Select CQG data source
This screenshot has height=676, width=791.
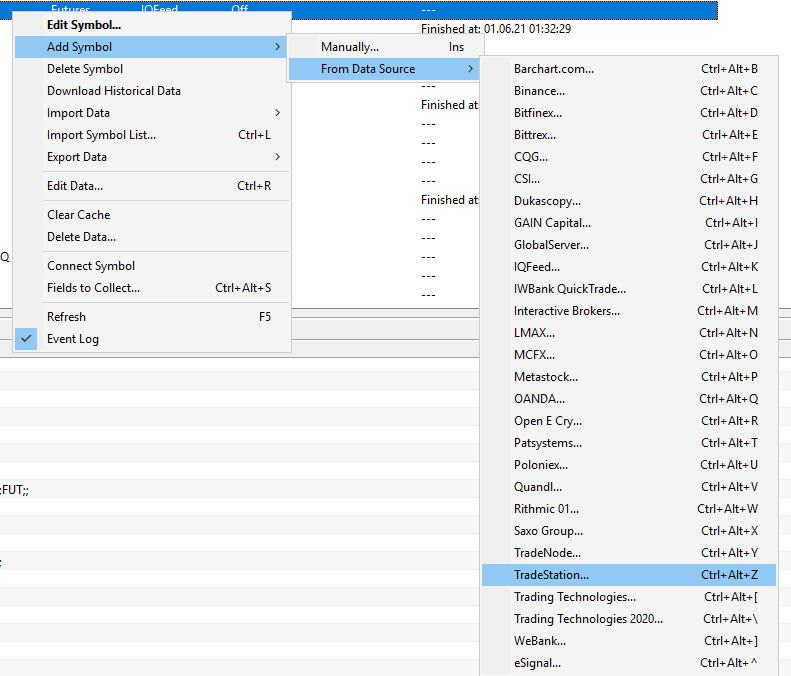[x=629, y=157]
